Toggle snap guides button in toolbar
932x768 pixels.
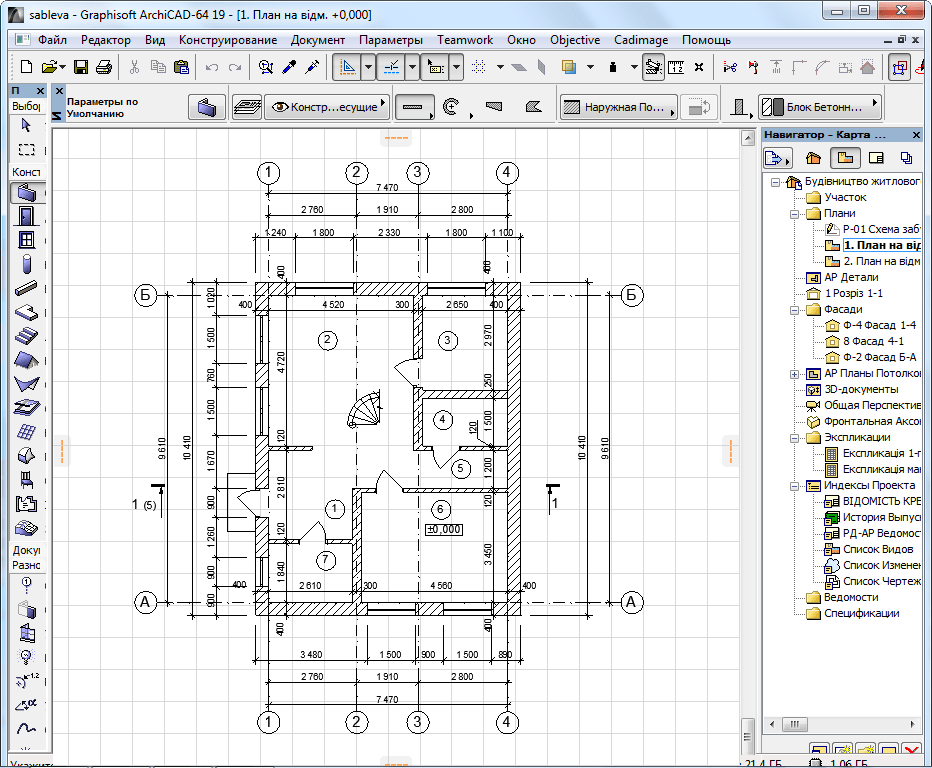[x=391, y=67]
